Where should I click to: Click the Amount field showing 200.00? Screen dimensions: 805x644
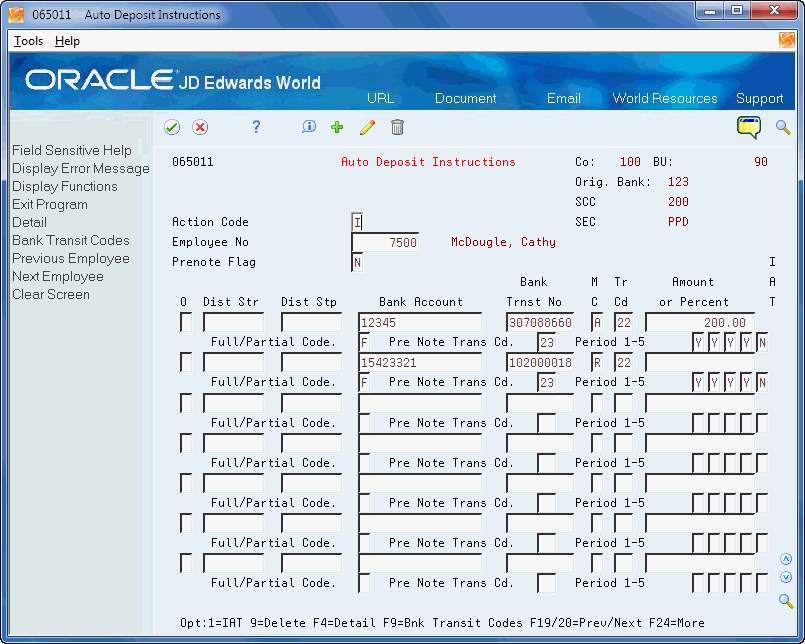[700, 323]
